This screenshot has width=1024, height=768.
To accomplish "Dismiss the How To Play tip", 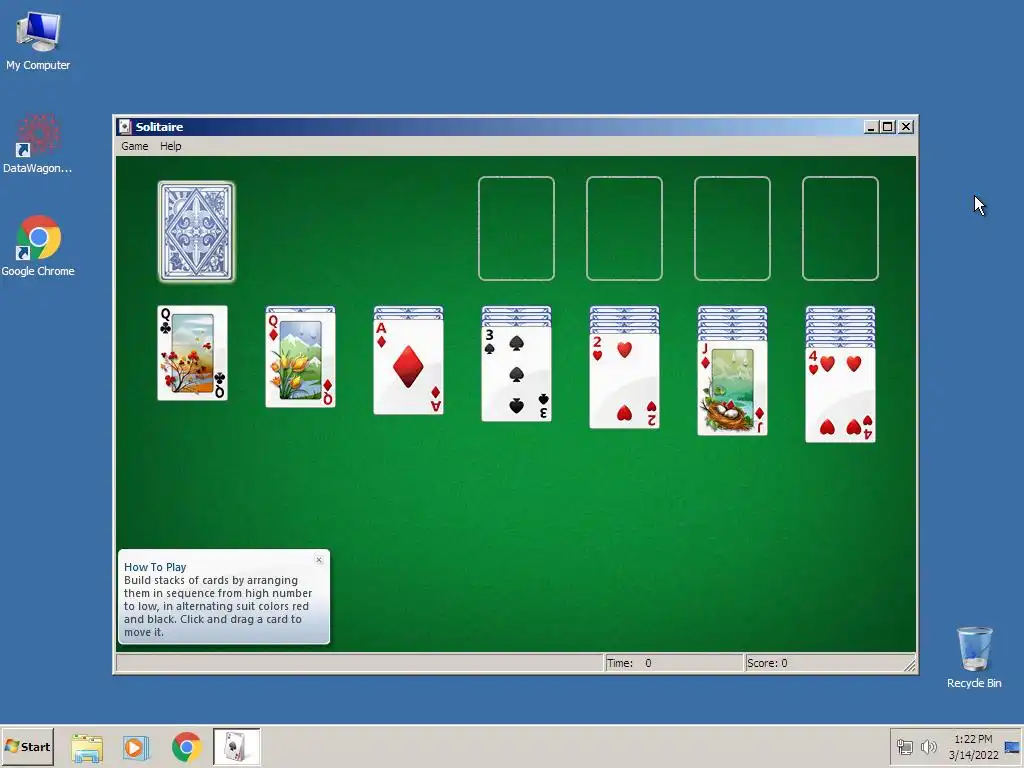I will coord(319,560).
